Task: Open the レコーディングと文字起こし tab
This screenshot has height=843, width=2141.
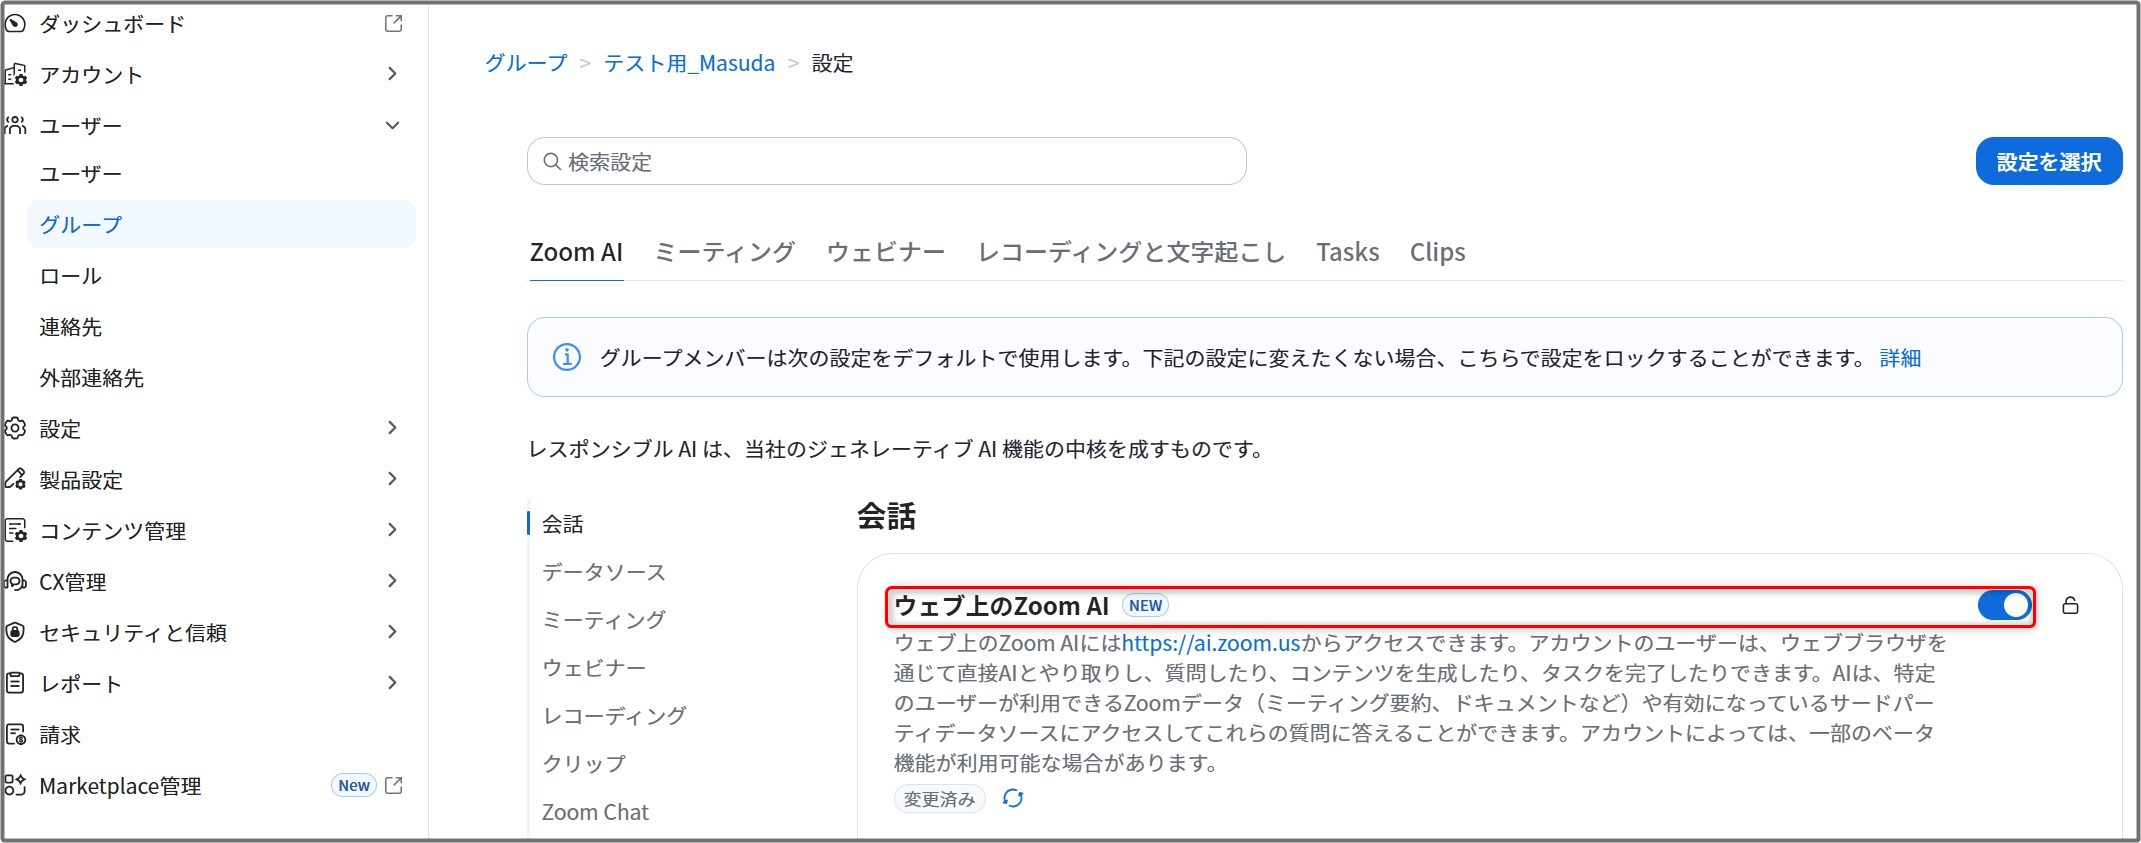Action: [1130, 252]
